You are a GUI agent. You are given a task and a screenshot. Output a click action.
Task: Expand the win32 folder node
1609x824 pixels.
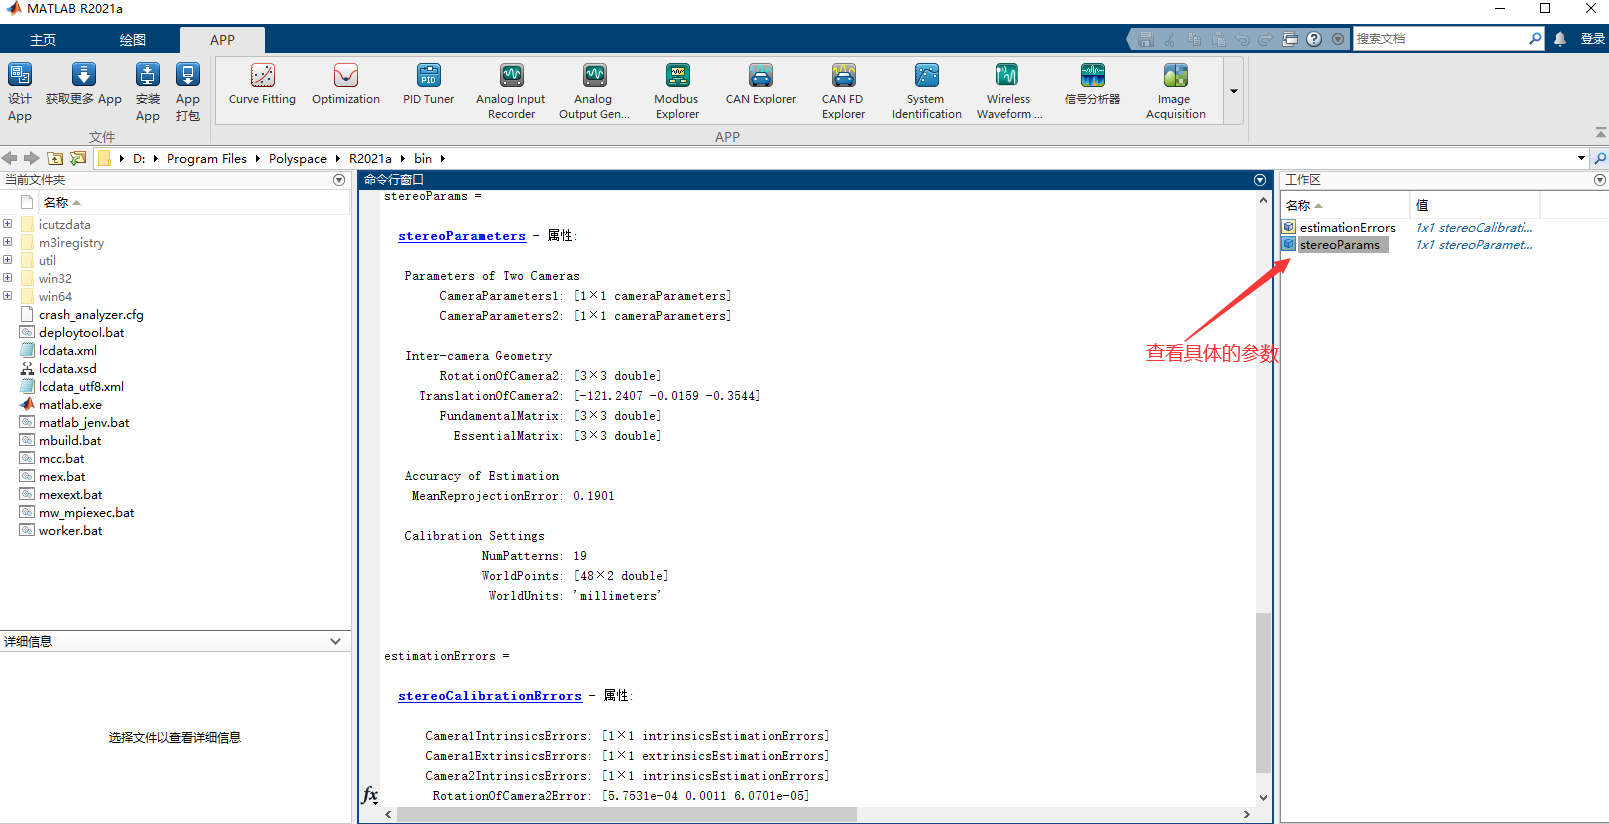(8, 278)
